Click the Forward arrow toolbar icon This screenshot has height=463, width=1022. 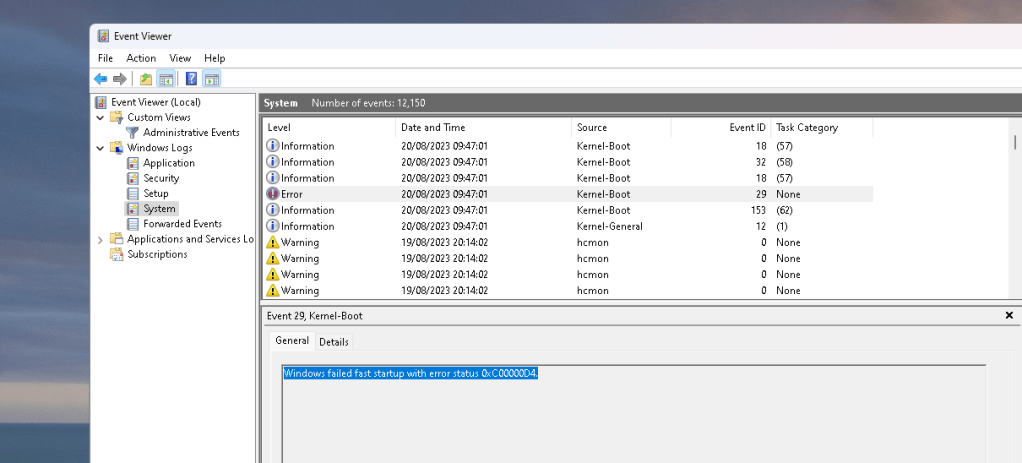coord(119,79)
